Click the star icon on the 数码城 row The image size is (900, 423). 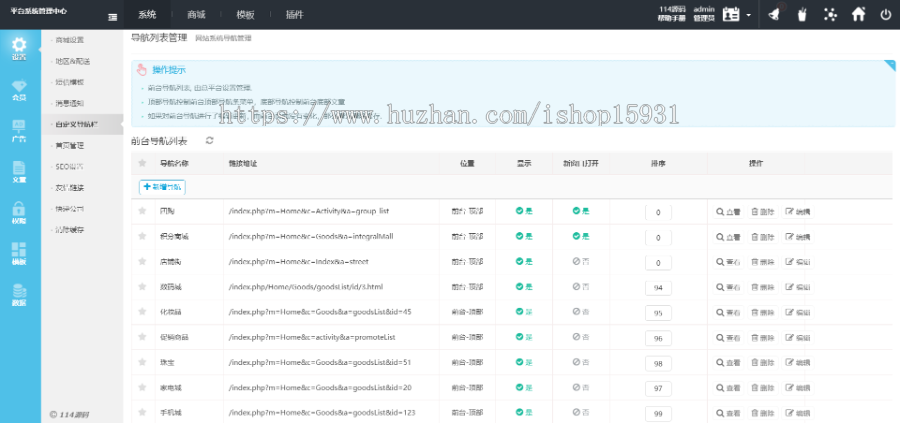coord(142,286)
